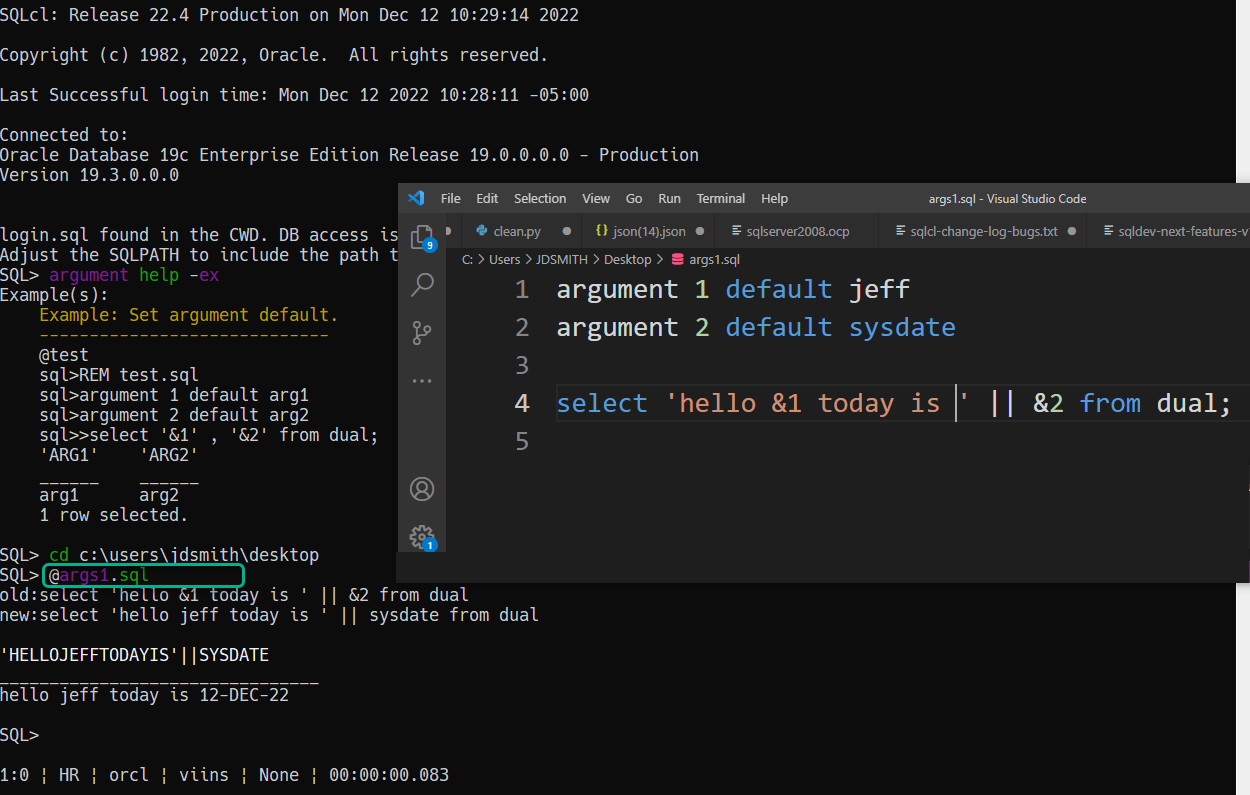Click '&2' in the editor select statement
Screen dimensions: 1250x795
pyautogui.click(x=1048, y=404)
